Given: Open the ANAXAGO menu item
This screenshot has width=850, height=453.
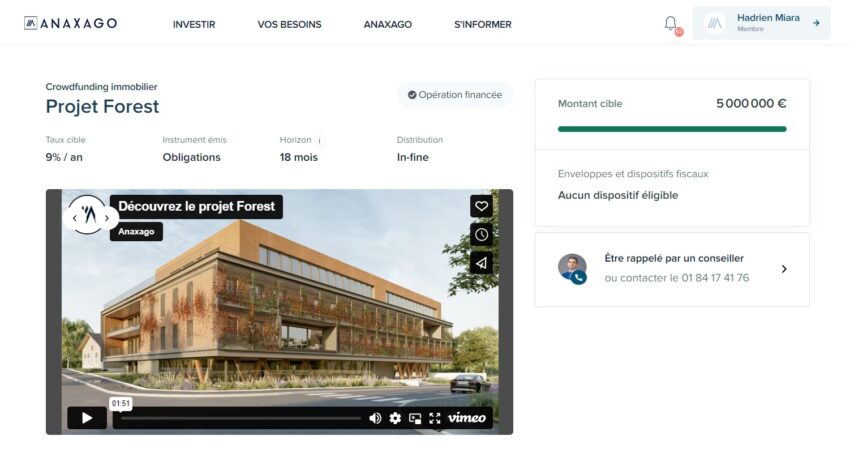Looking at the screenshot, I should [388, 24].
